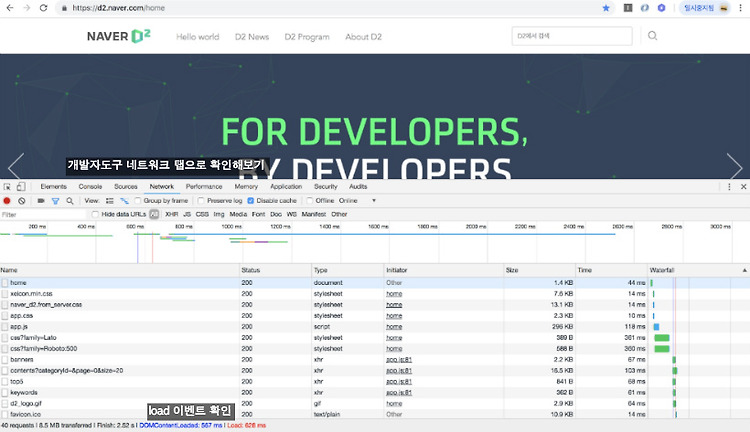Filter requests by Font type

[258, 214]
